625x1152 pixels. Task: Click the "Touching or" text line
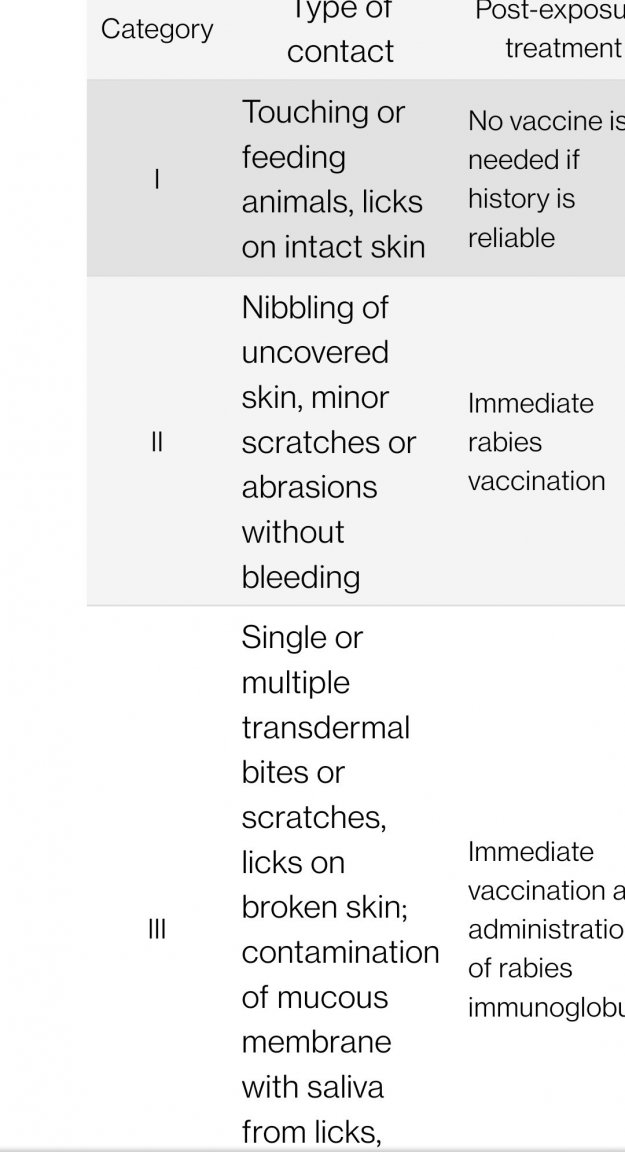coord(323,112)
